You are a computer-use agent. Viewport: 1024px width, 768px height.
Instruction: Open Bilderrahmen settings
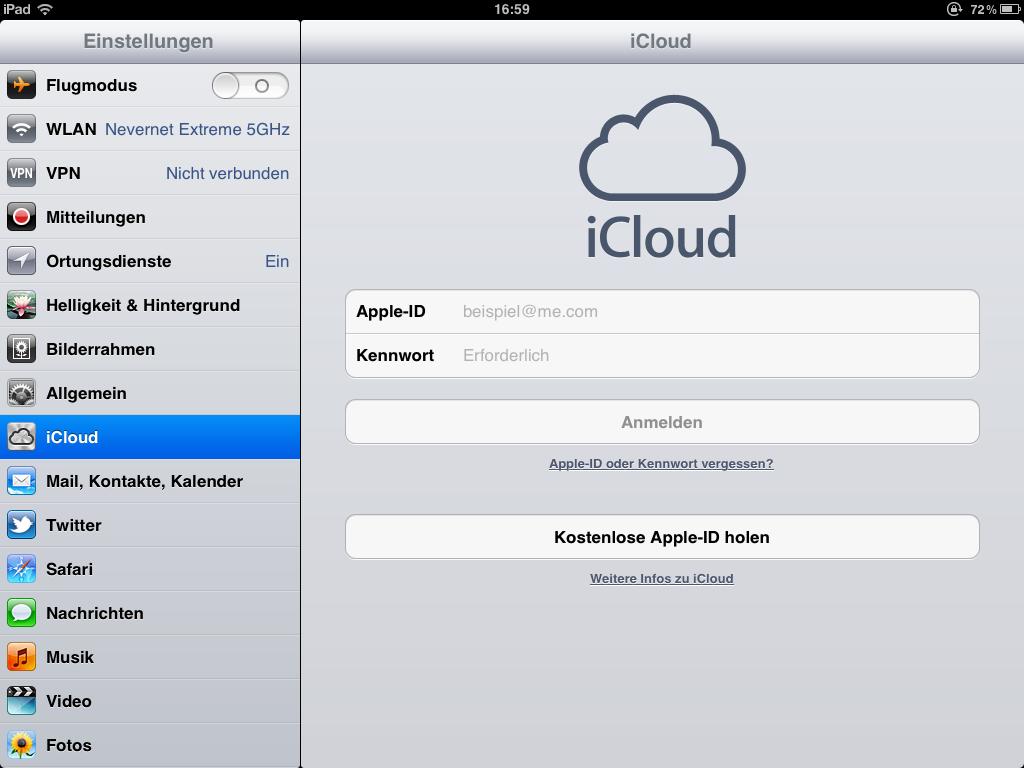tap(150, 349)
